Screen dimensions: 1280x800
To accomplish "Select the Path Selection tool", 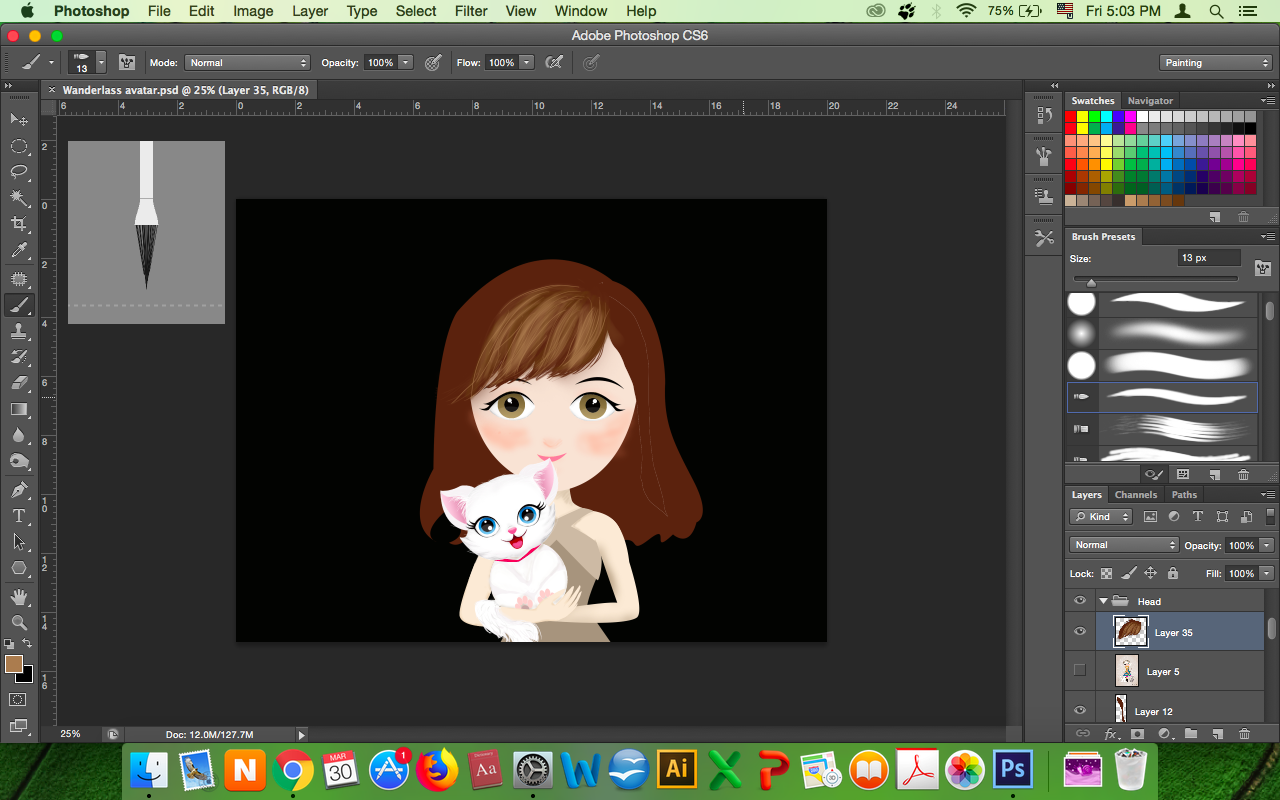I will (19, 542).
